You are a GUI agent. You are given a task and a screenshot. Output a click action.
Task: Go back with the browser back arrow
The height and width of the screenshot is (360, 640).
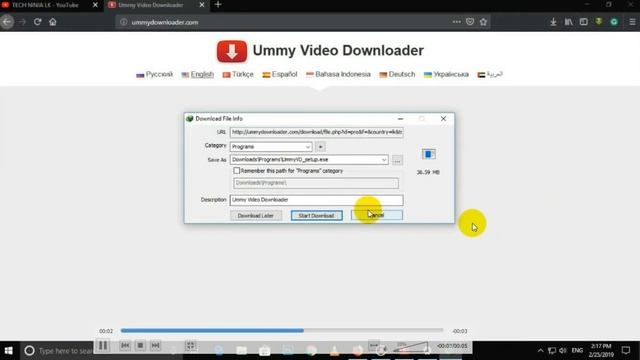click(7, 22)
